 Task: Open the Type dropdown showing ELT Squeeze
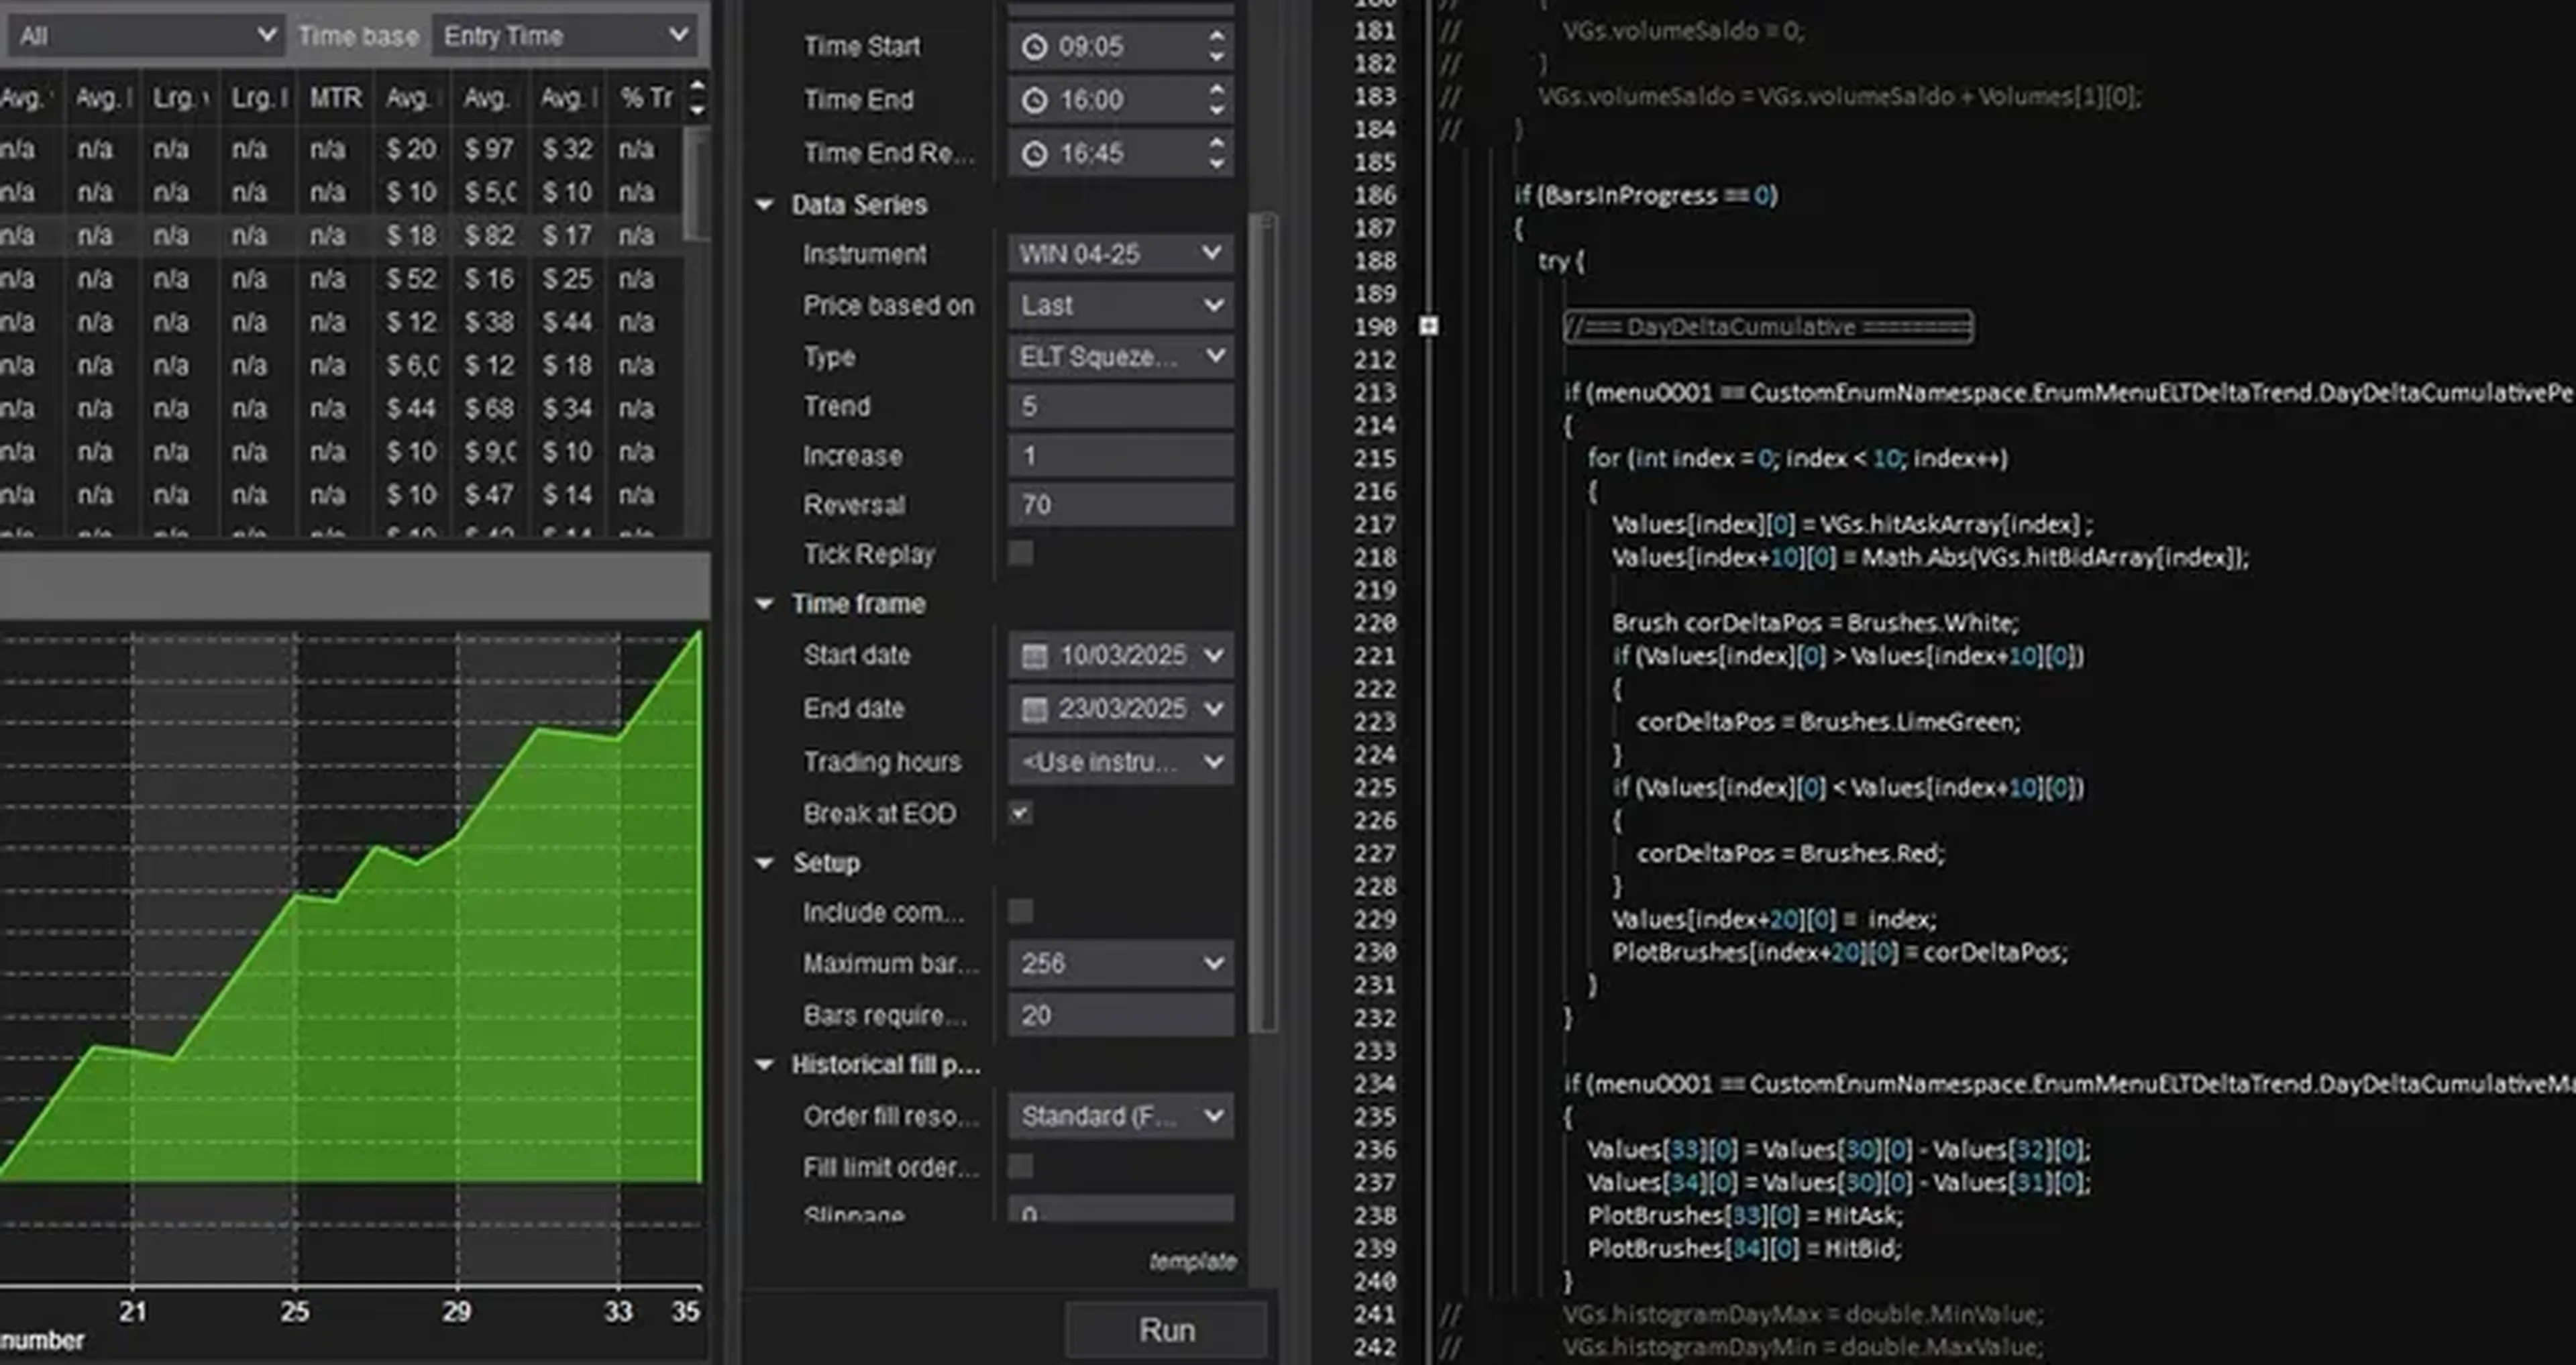[x=1120, y=356]
